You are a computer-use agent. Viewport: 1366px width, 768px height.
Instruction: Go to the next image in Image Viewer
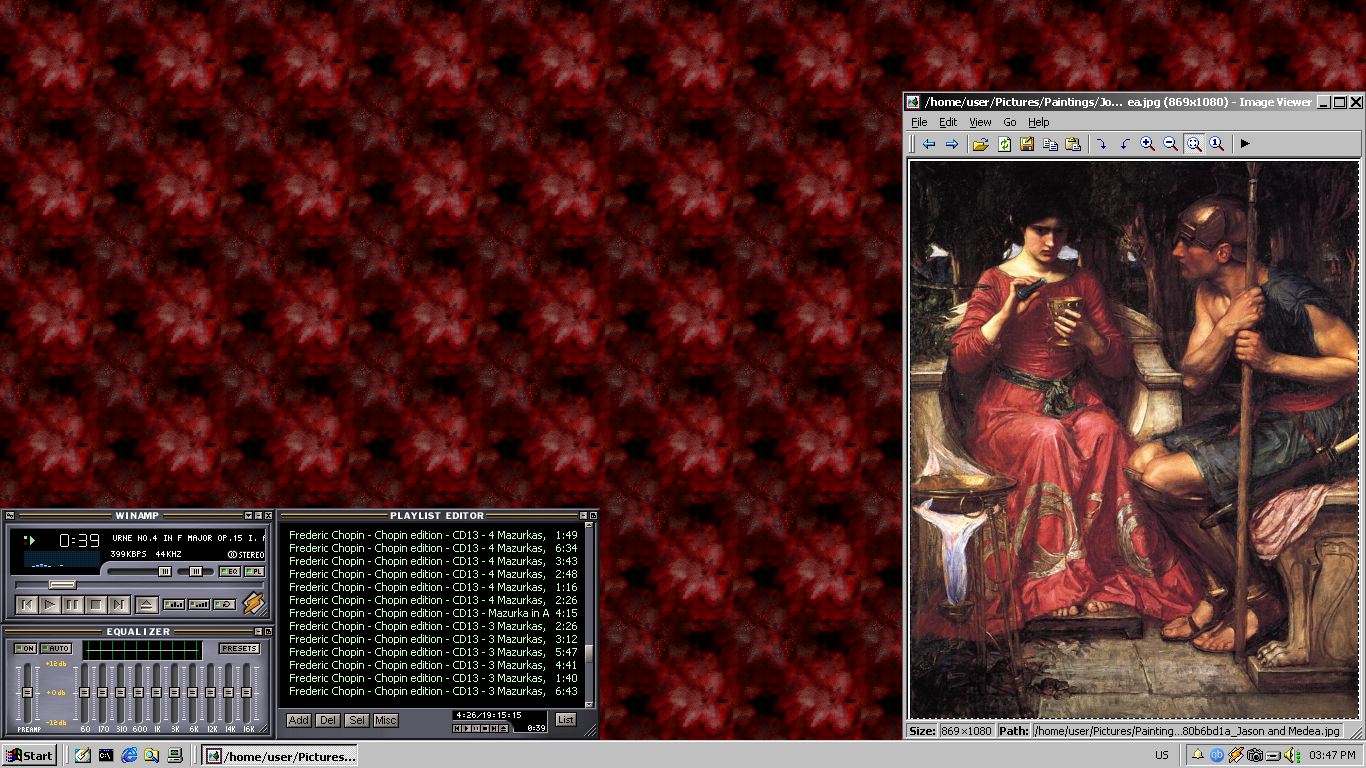pyautogui.click(x=952, y=144)
